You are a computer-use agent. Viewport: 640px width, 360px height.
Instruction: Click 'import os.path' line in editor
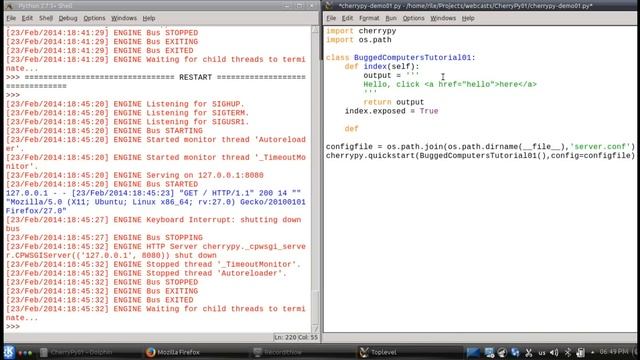pos(358,40)
